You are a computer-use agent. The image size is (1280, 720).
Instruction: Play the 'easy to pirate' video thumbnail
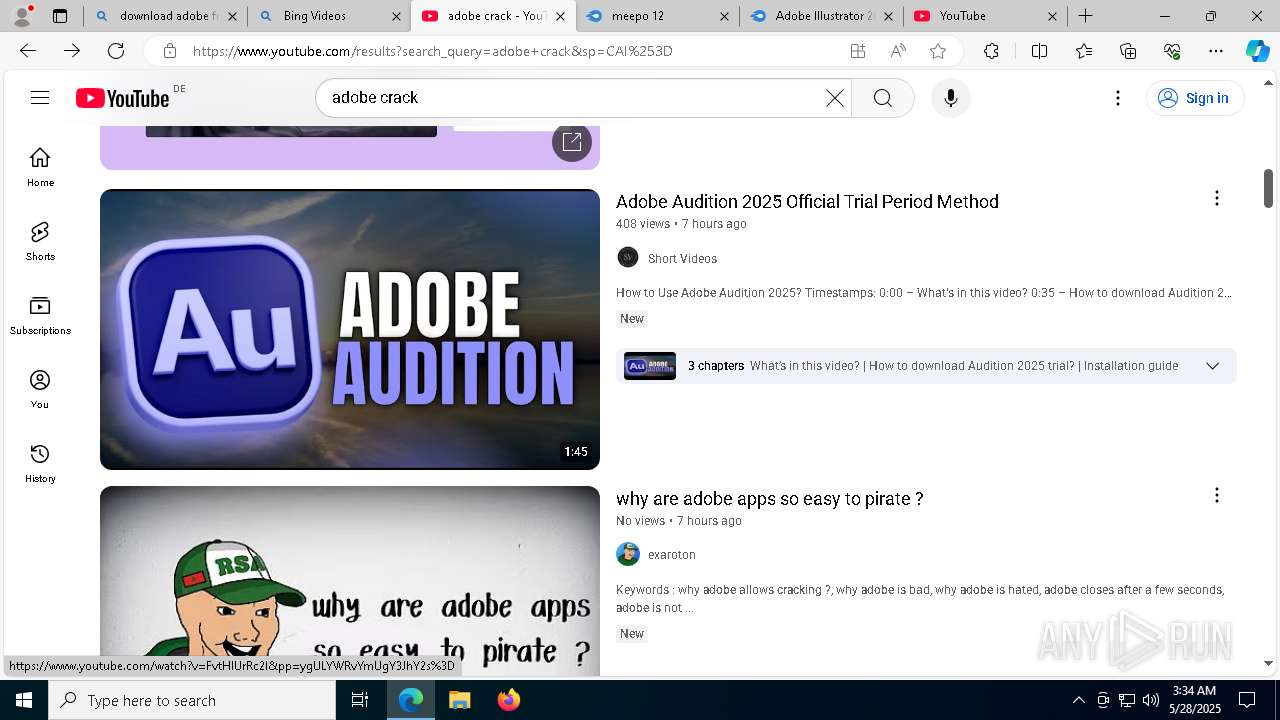350,580
